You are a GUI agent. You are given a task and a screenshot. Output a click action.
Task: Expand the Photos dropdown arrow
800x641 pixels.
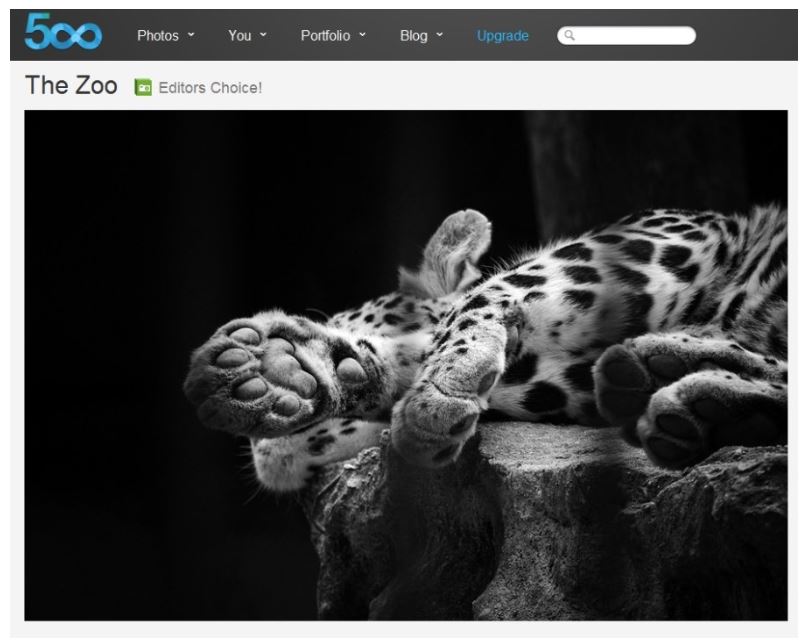[x=191, y=35]
